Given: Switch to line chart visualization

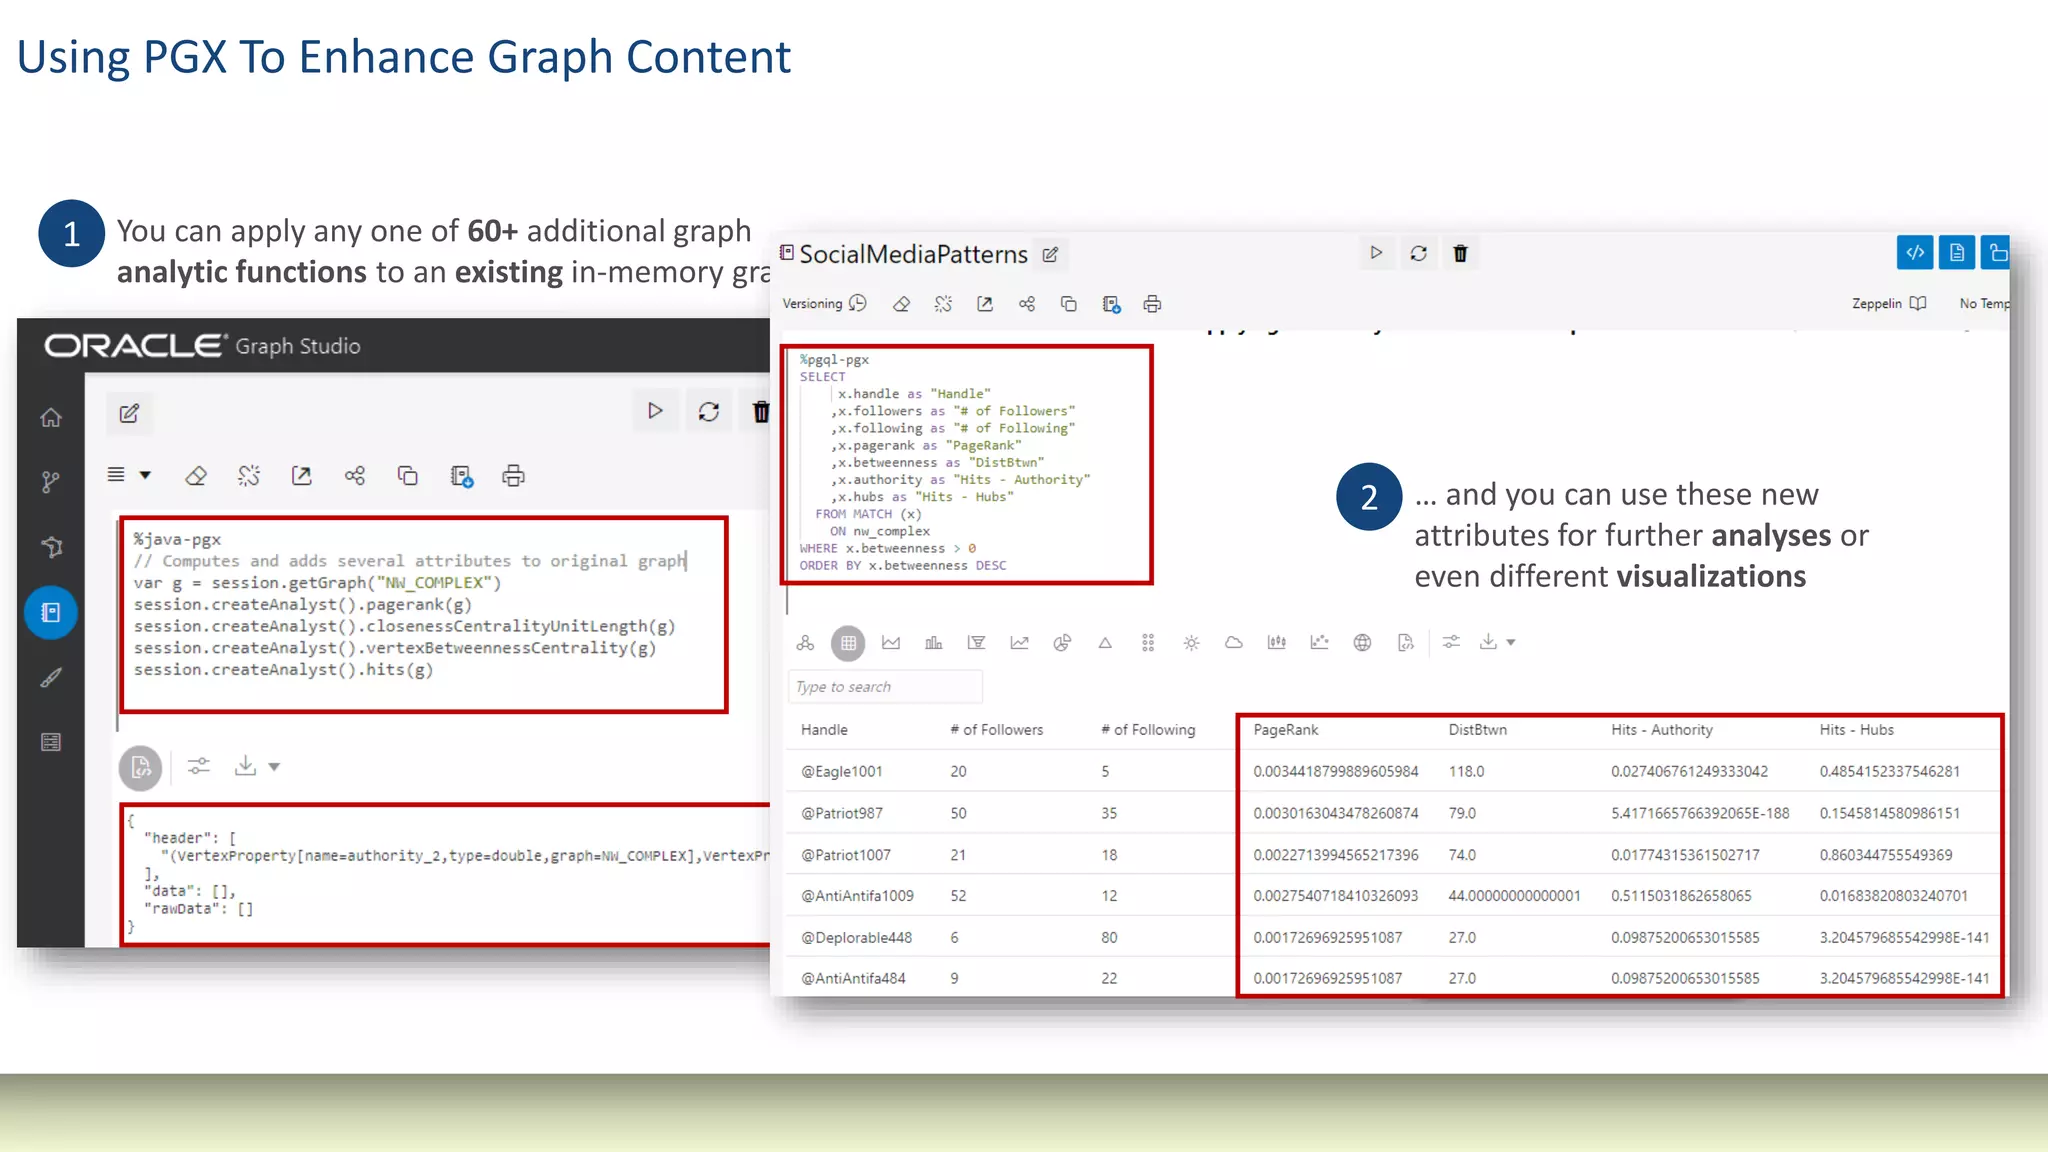Looking at the screenshot, I should 1019,643.
